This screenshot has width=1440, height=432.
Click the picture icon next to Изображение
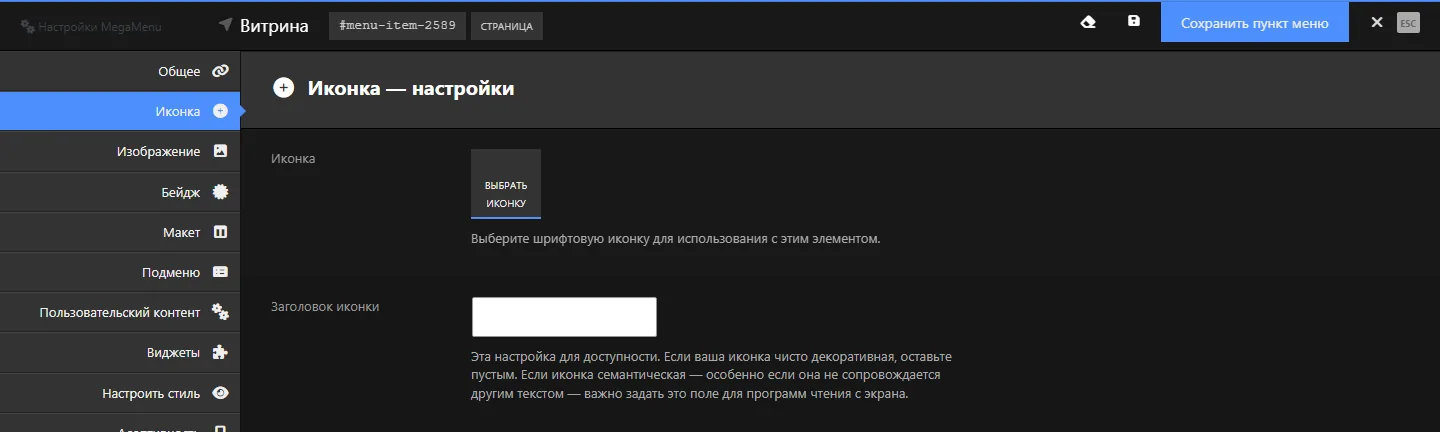[221, 151]
